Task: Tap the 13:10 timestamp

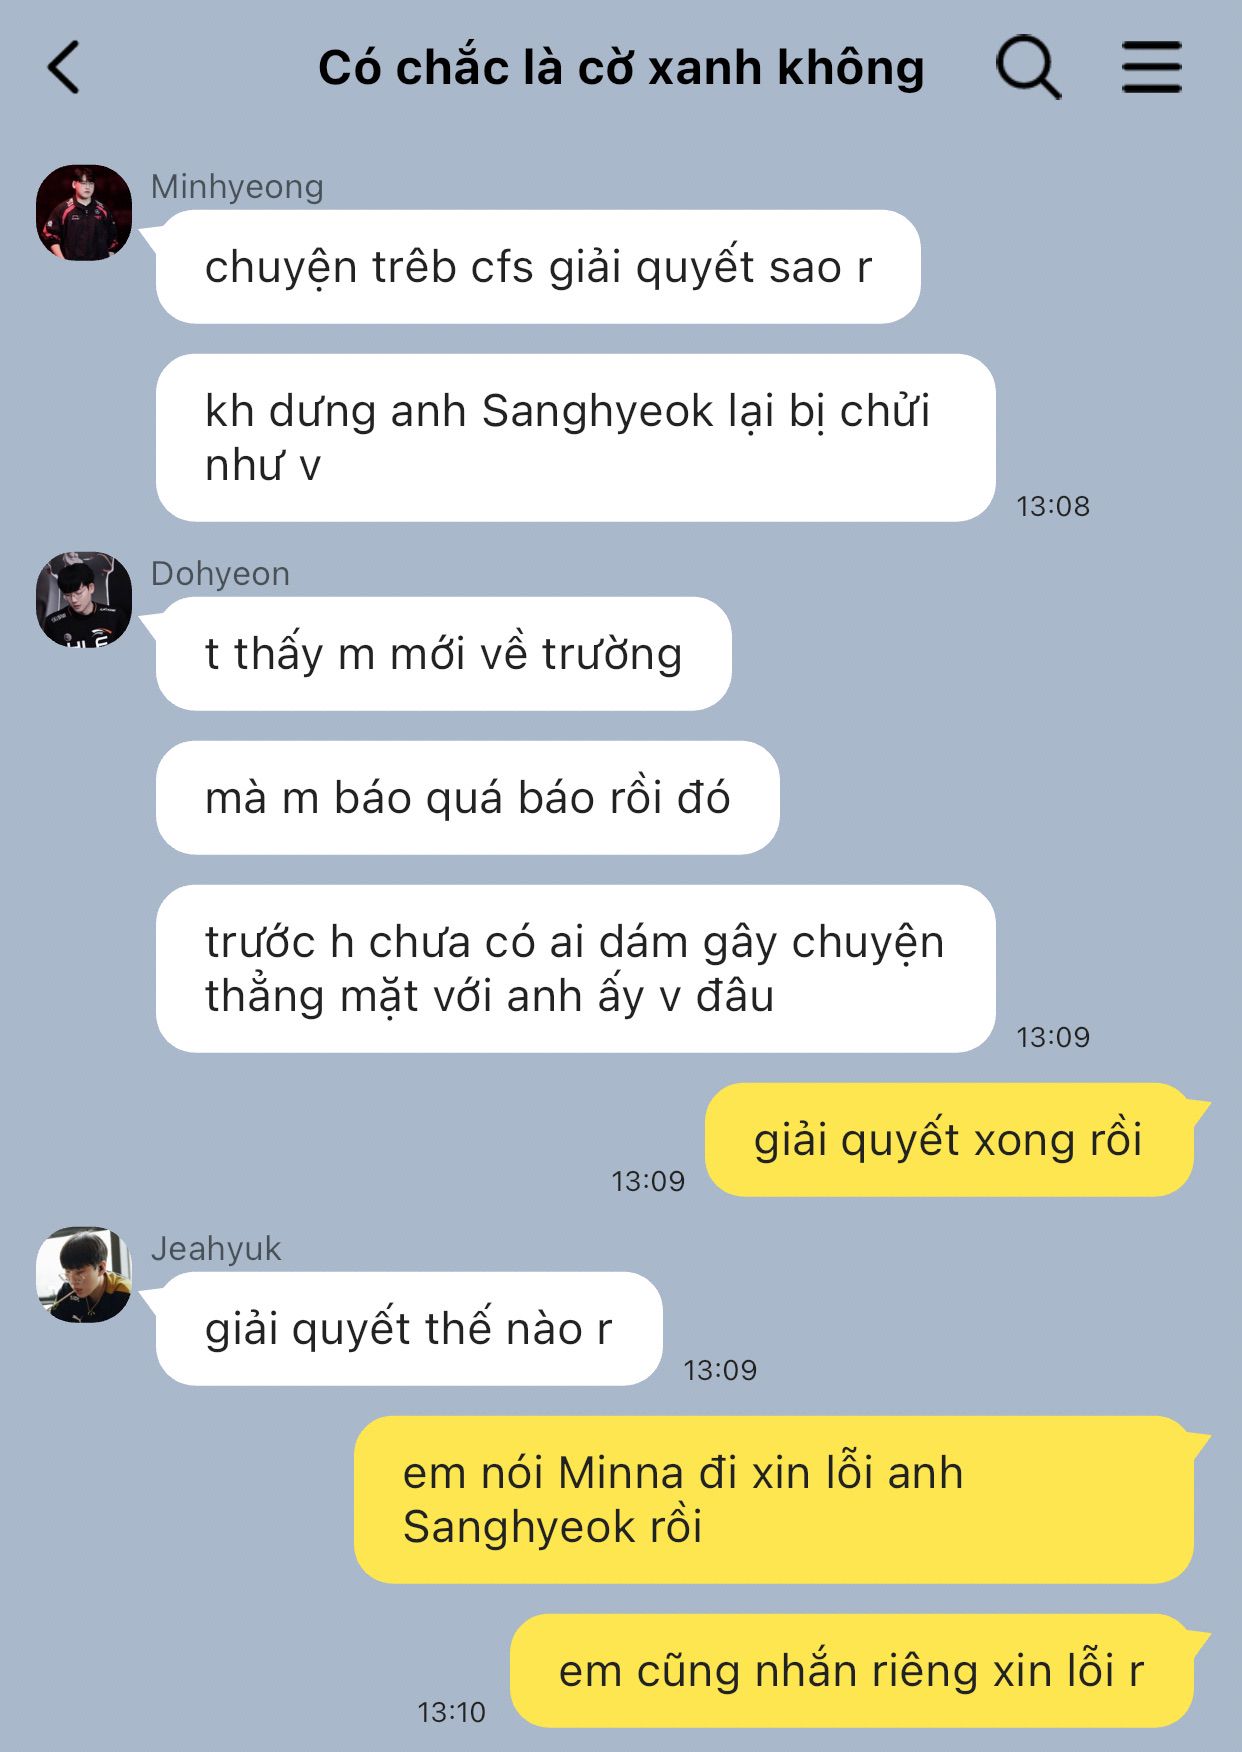Action: (x=451, y=1713)
